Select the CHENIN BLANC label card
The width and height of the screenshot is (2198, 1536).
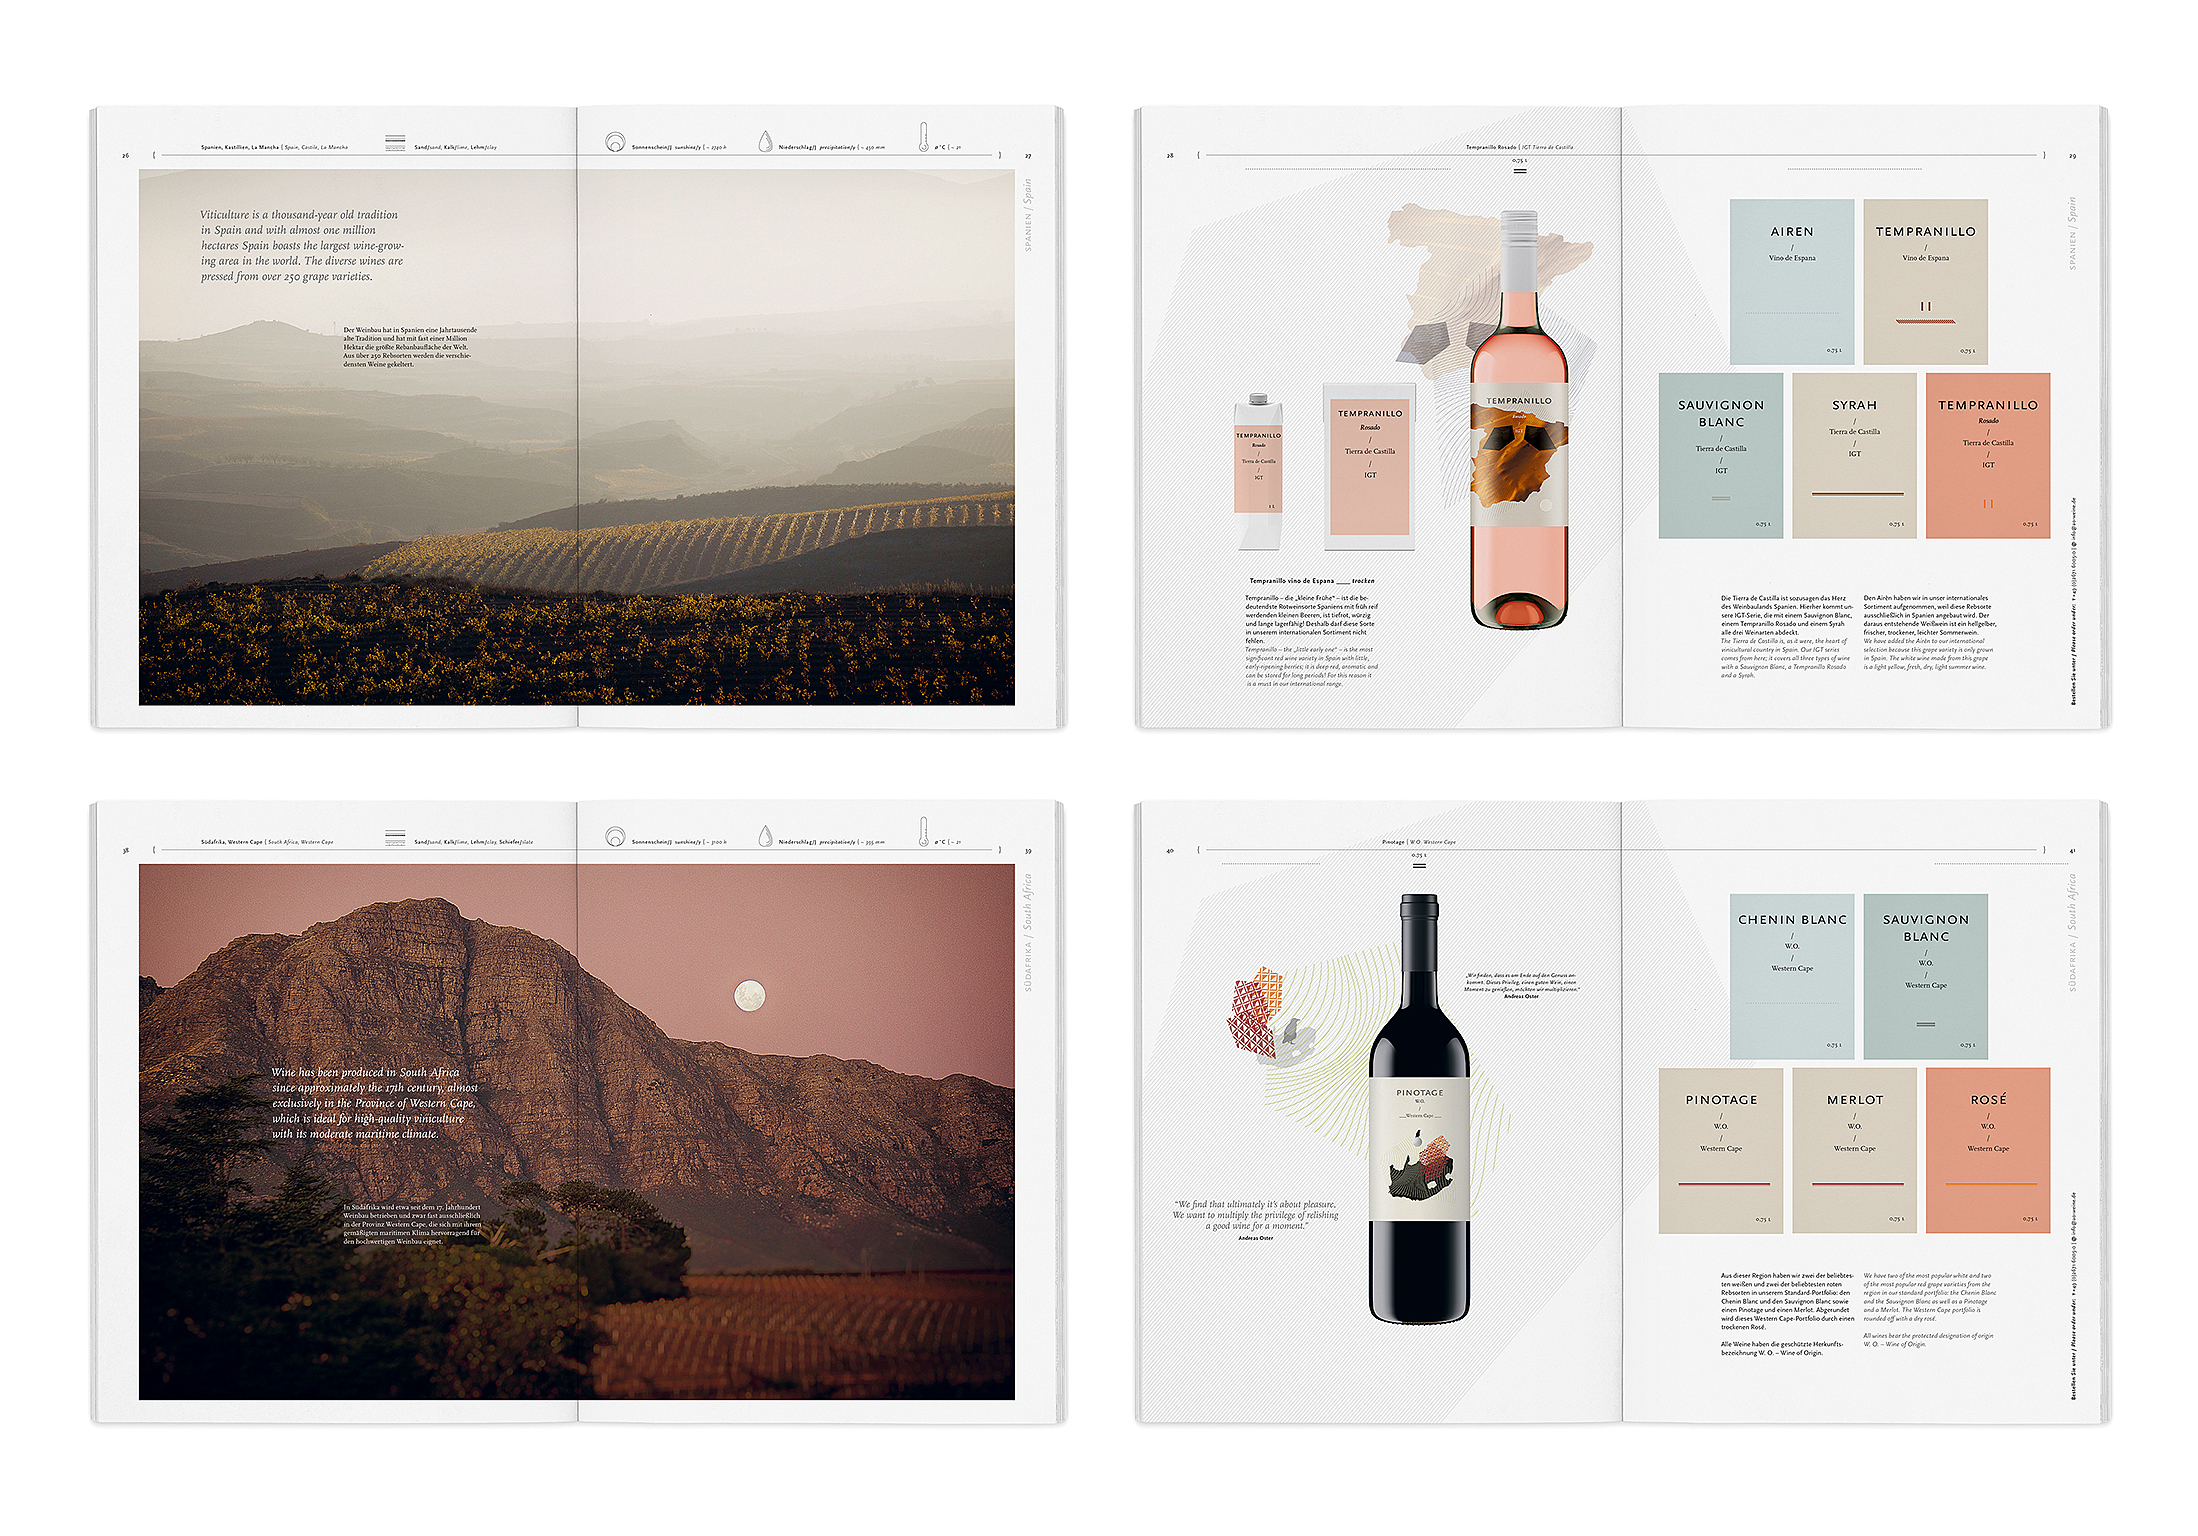point(1791,975)
